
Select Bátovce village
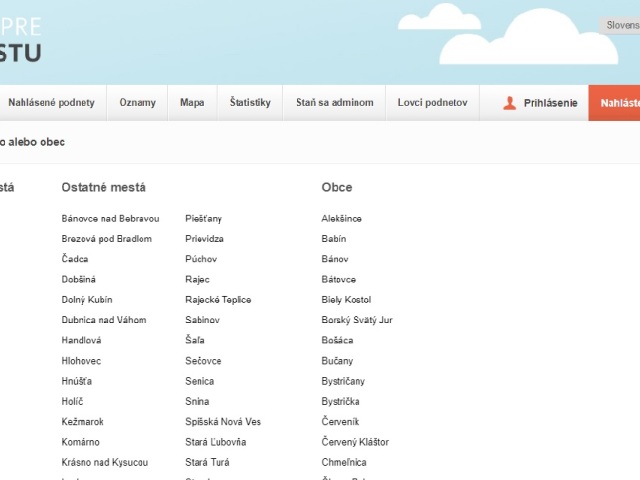339,280
